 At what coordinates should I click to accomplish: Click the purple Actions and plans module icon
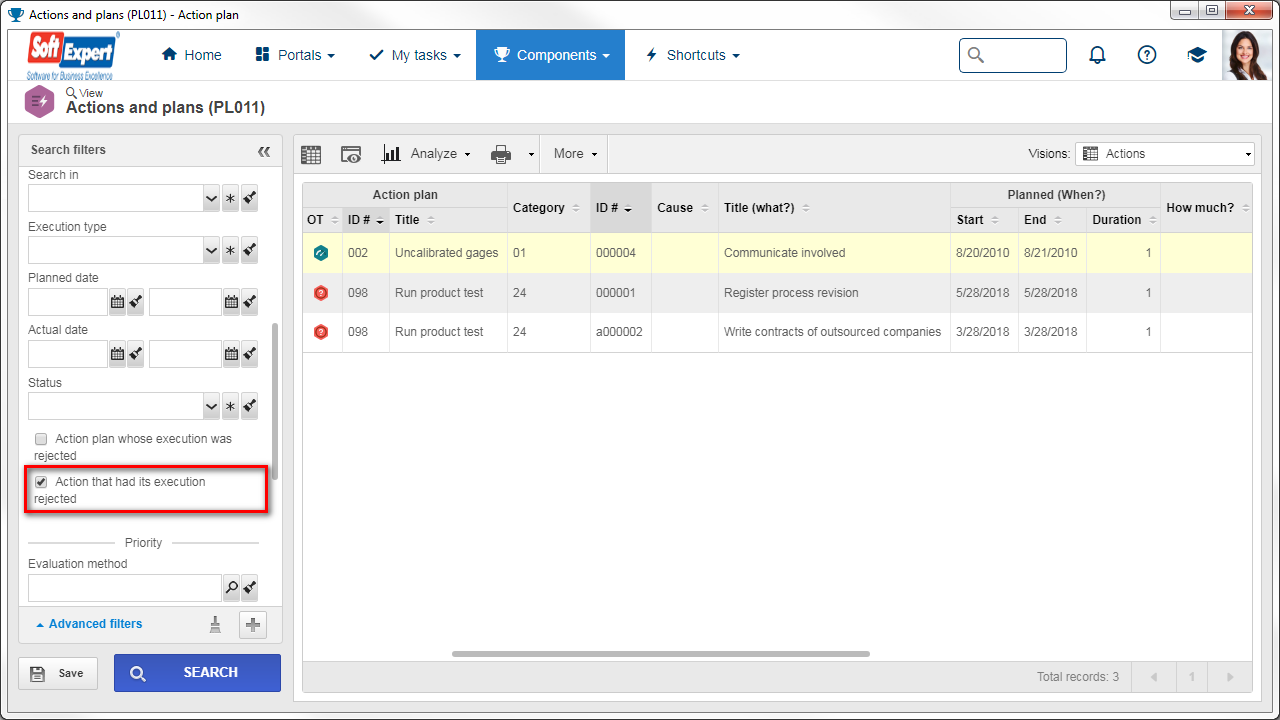[x=39, y=101]
